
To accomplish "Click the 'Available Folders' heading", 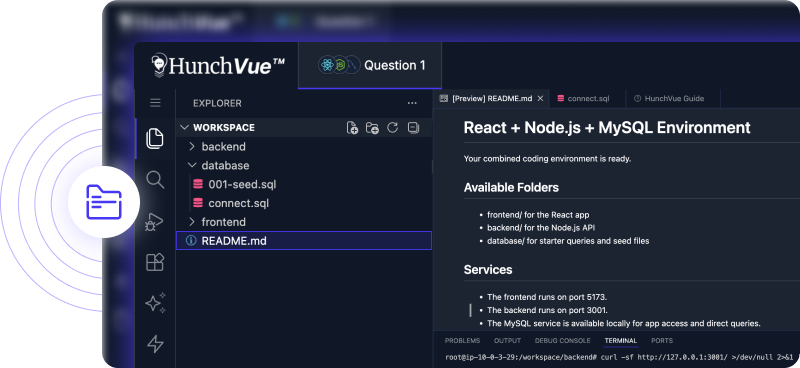I will (x=511, y=187).
